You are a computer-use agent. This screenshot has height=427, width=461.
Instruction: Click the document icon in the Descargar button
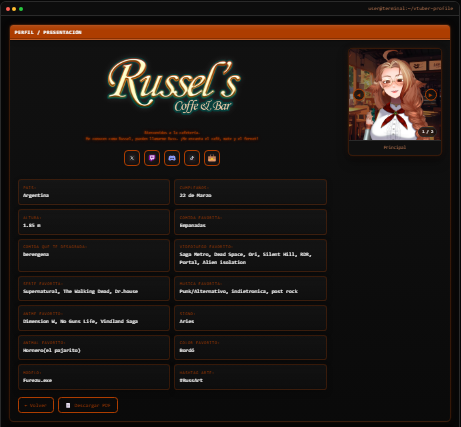tap(68, 405)
